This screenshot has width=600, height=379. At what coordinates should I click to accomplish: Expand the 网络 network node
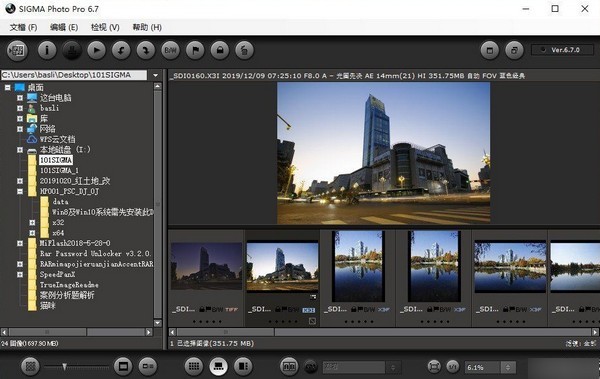[x=20, y=129]
